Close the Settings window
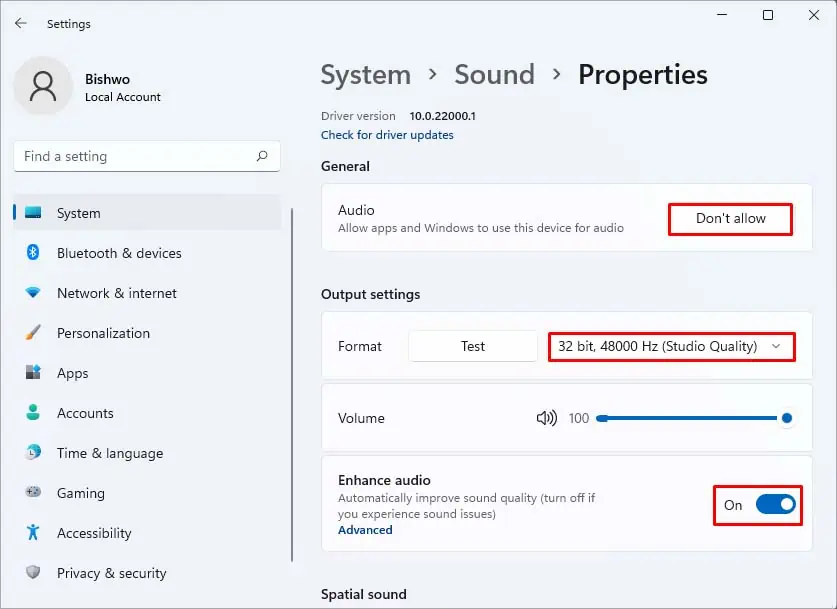The height and width of the screenshot is (609, 837). pos(814,15)
